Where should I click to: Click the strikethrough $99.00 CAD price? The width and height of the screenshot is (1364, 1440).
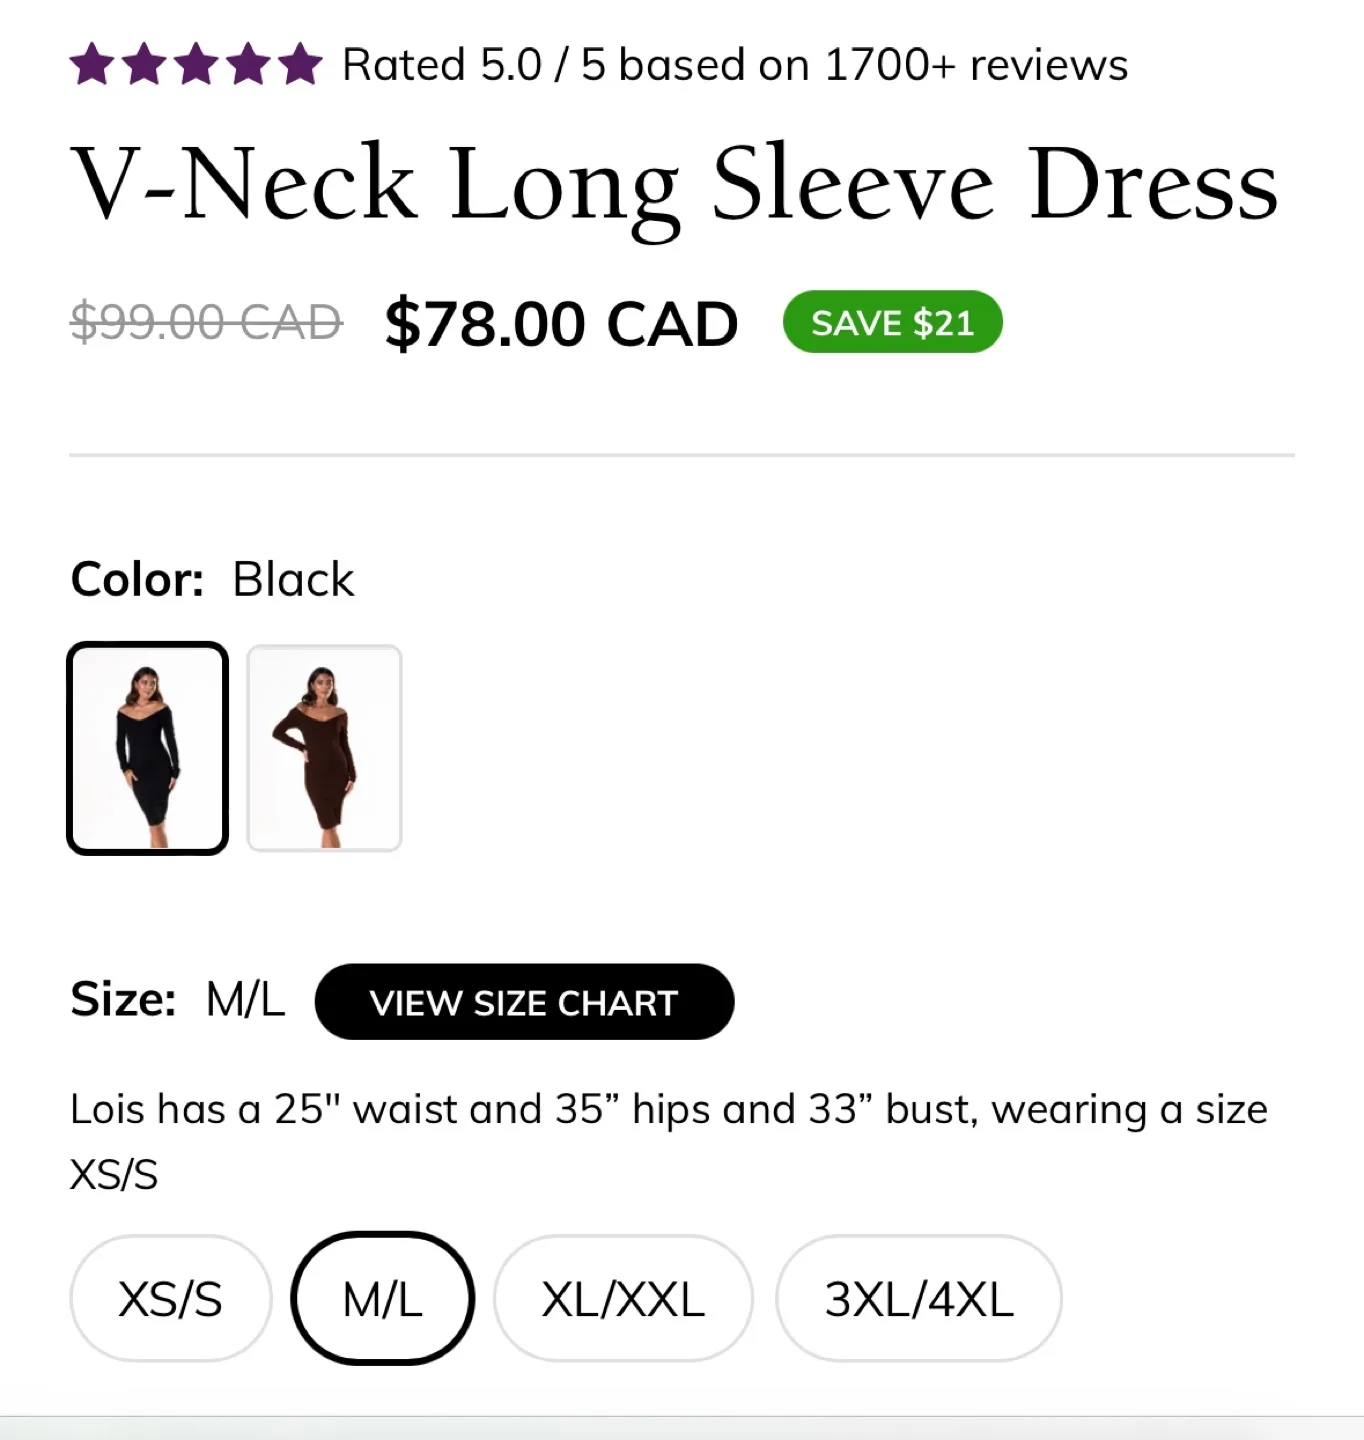pyautogui.click(x=205, y=322)
